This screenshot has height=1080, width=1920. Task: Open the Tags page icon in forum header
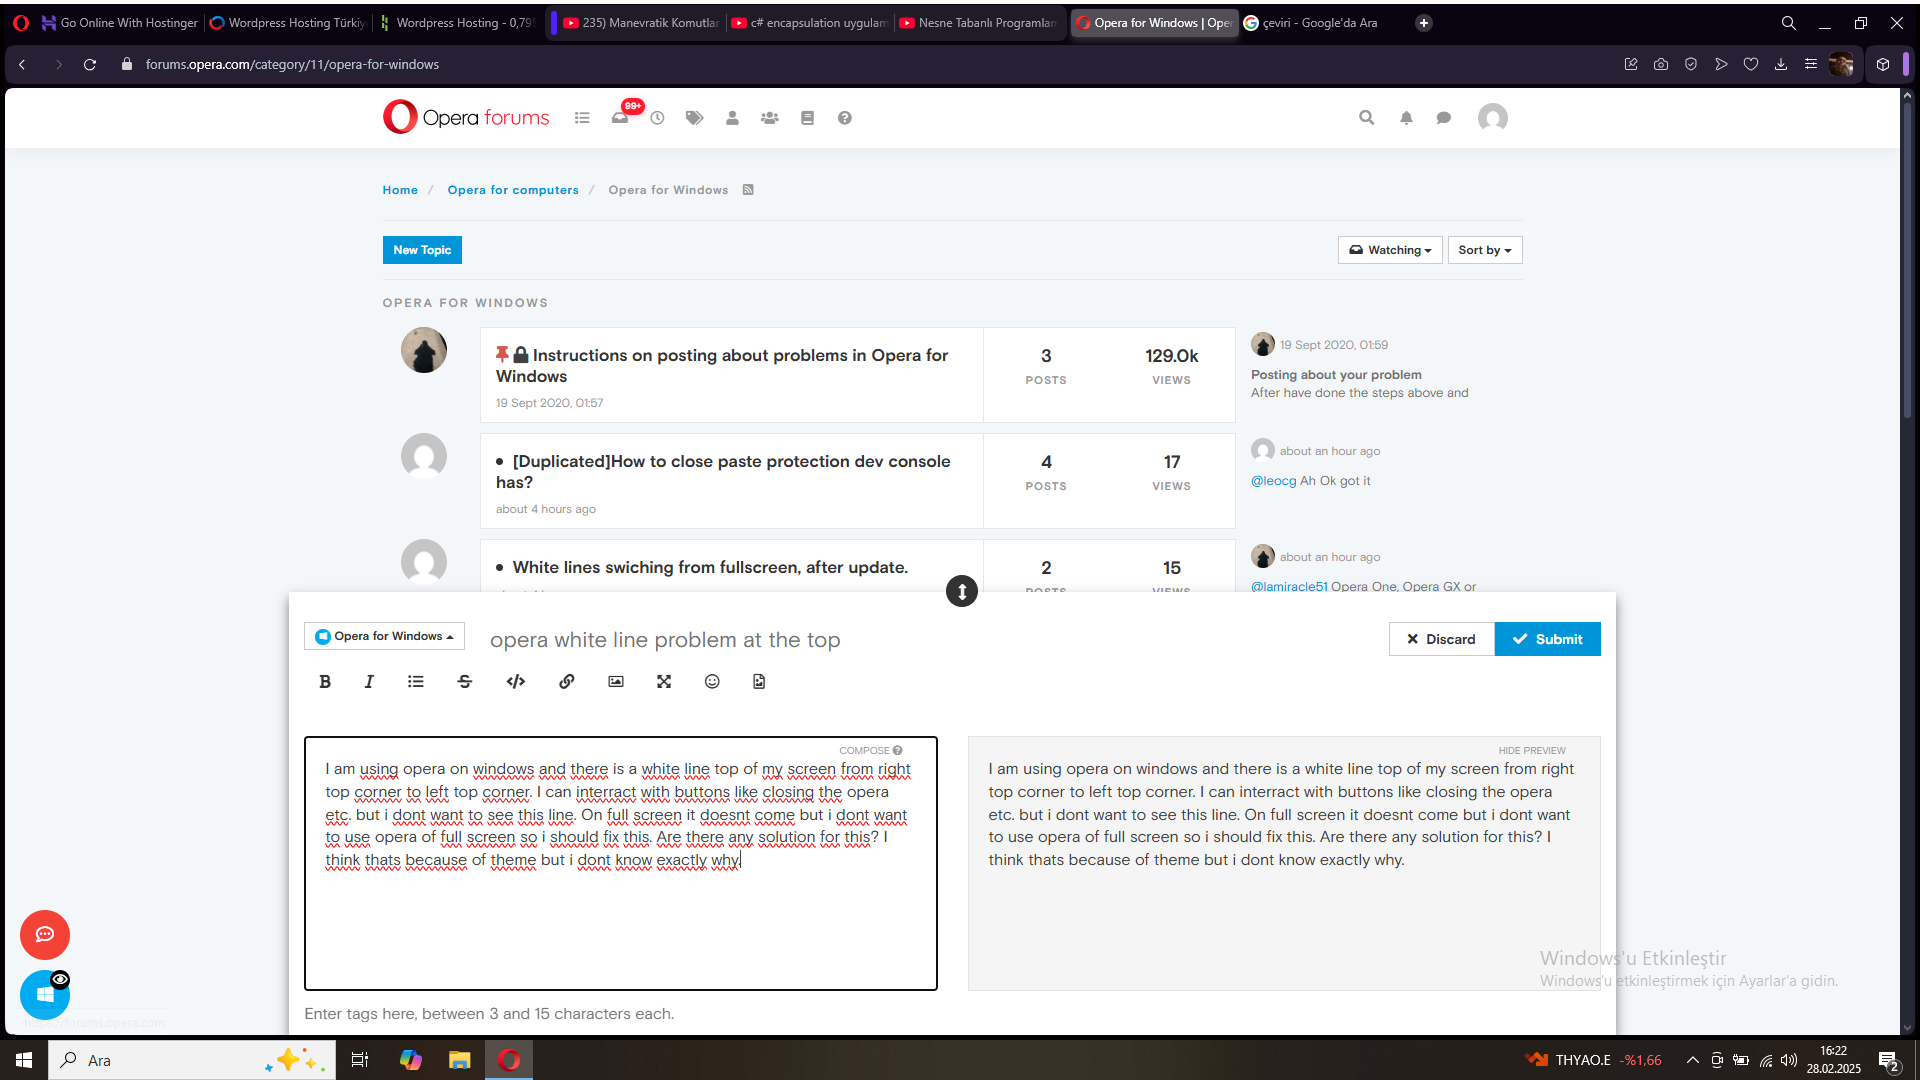pos(694,118)
